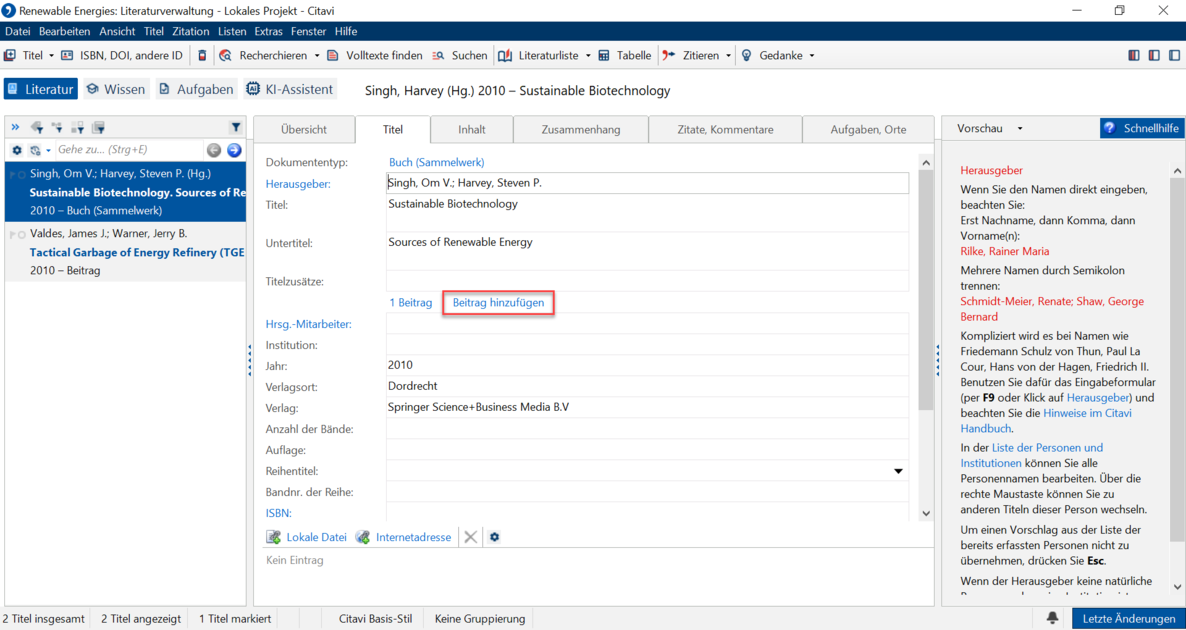The height and width of the screenshot is (630, 1186).
Task: Open the Extras menu
Action: (x=269, y=31)
